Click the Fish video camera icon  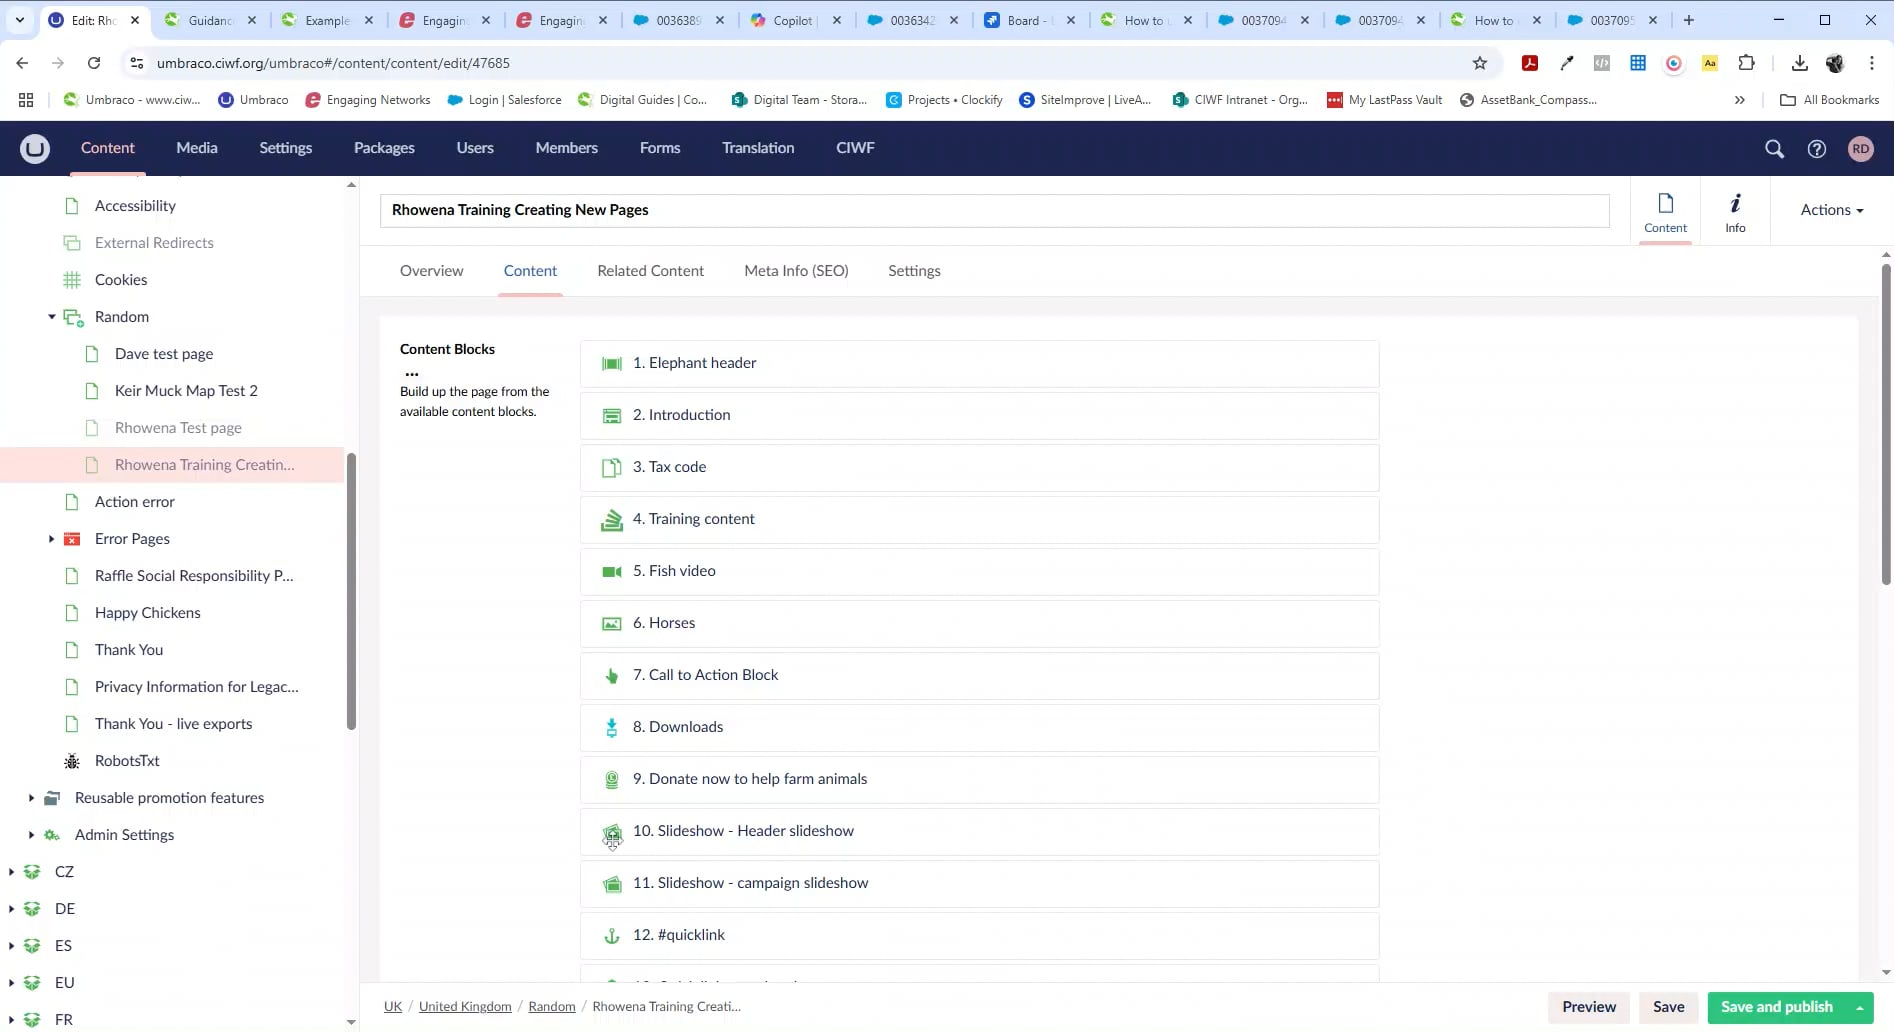click(611, 571)
